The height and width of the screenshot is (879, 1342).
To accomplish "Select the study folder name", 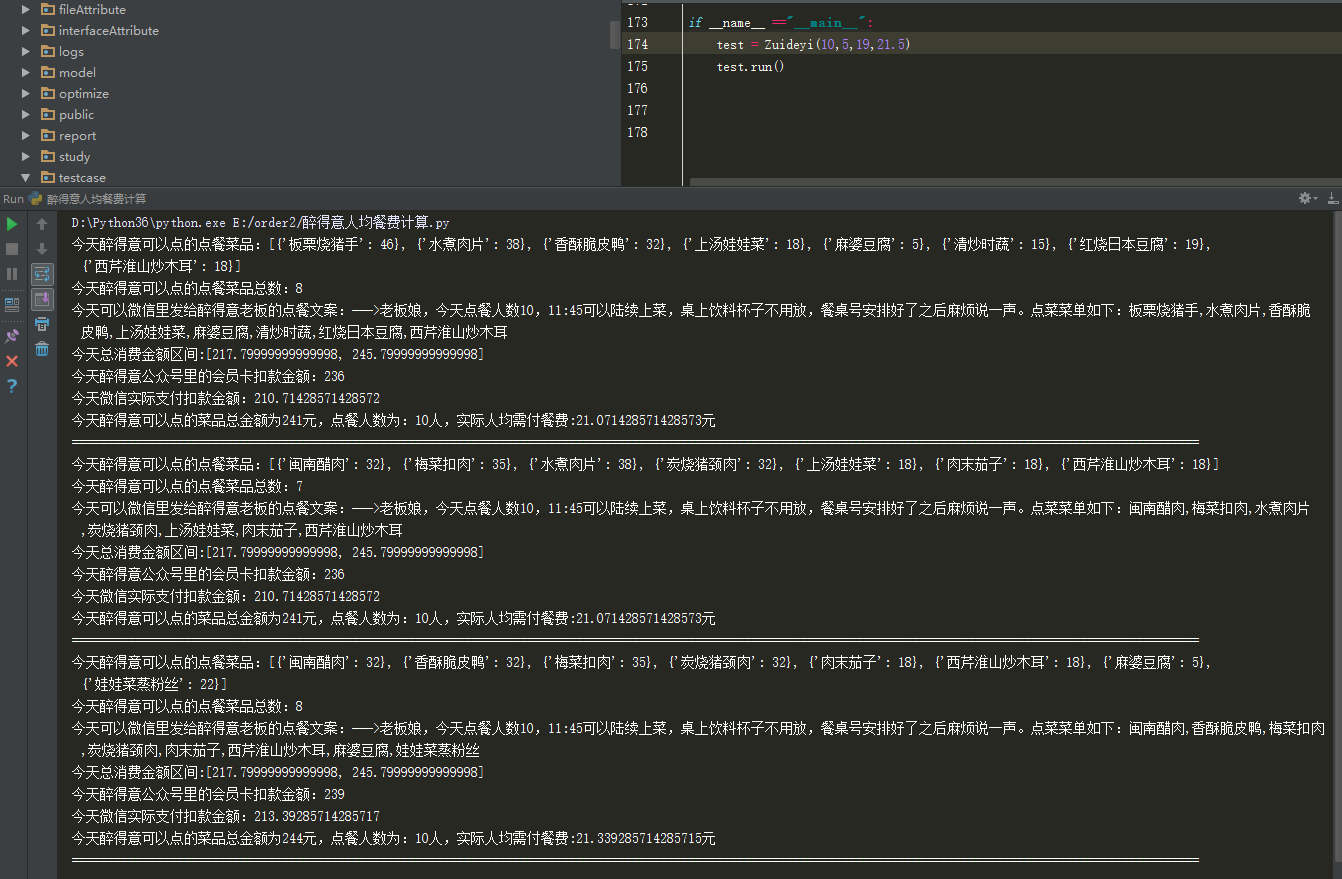I will coord(74,156).
